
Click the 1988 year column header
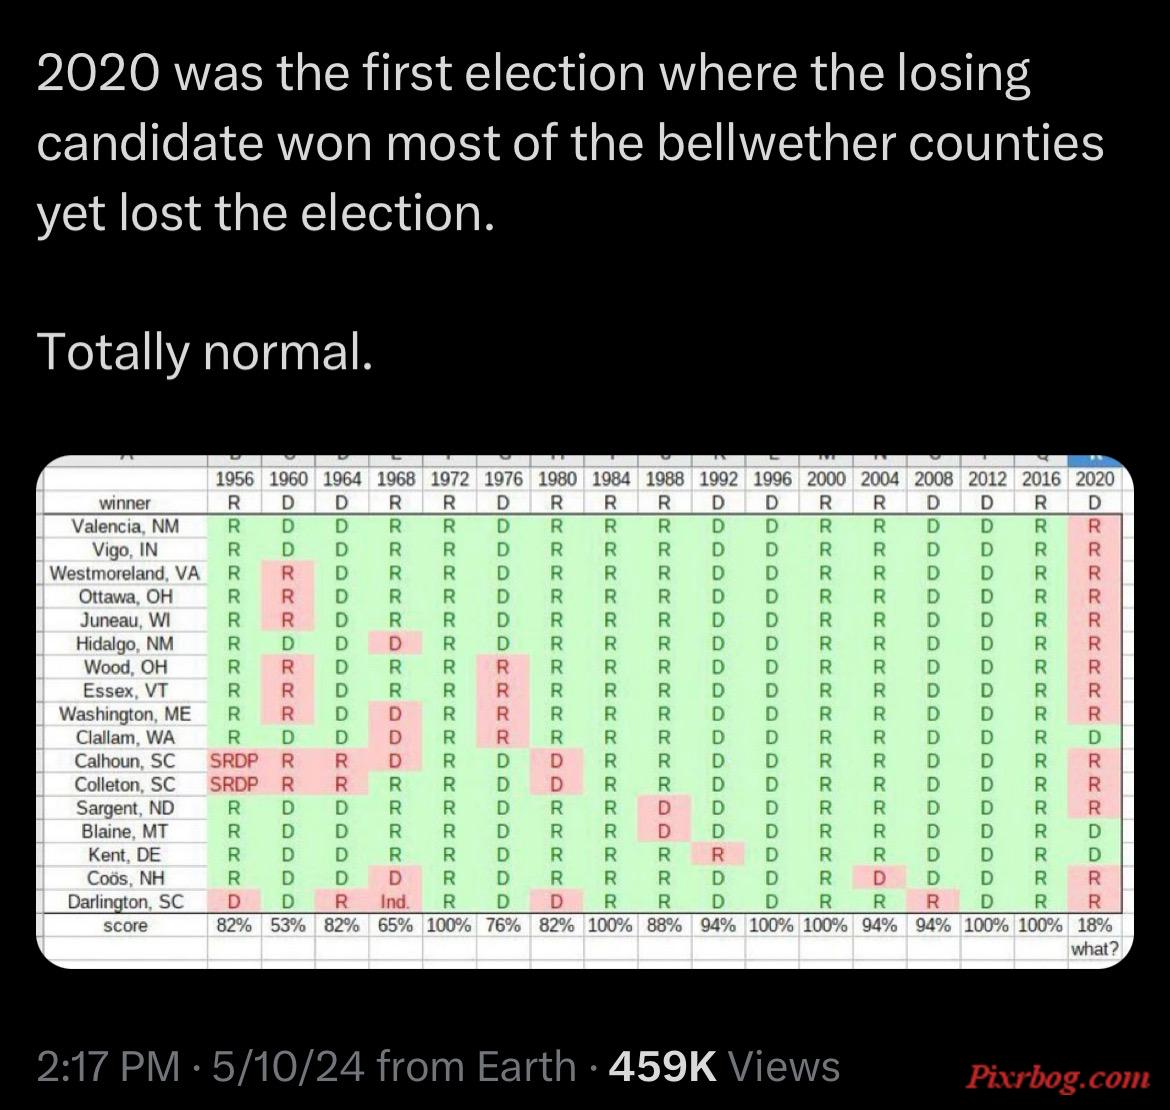[x=664, y=479]
